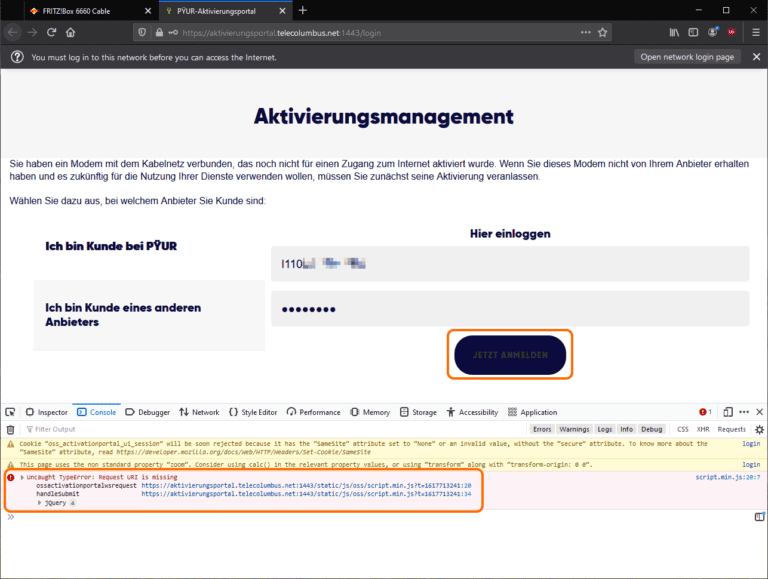The image size is (768, 579).
Task: Open the browser home page
Action: (71, 32)
